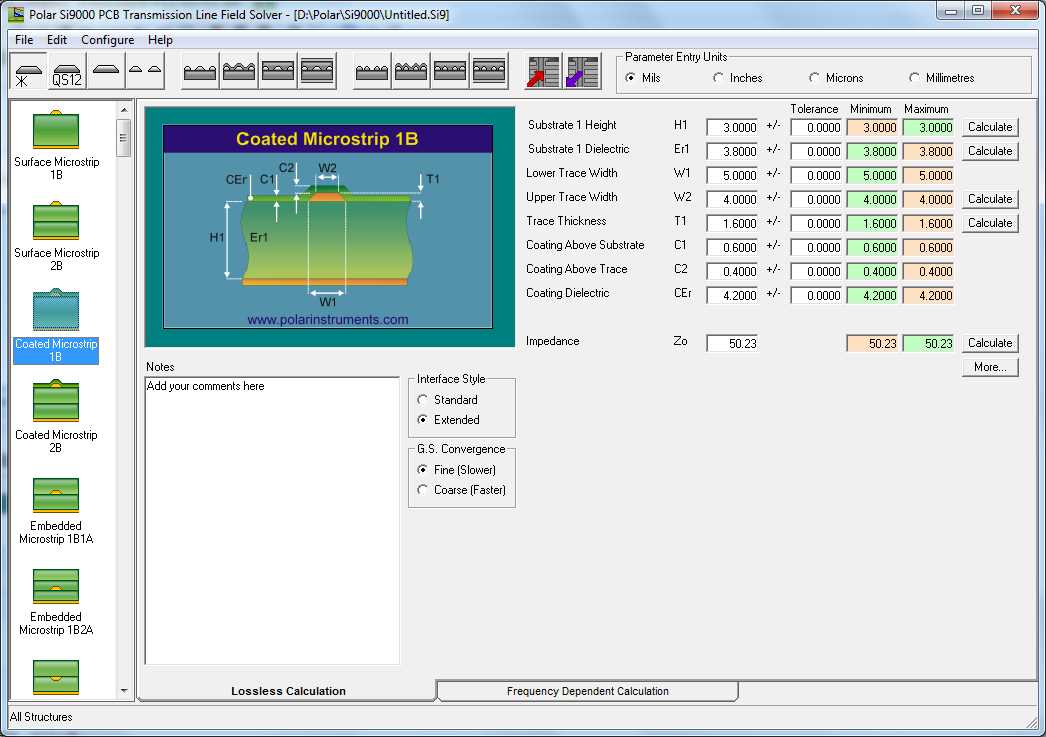Viewport: 1046px width, 737px height.
Task: Click the Impedance maximum 50.23 cell
Action: [928, 343]
